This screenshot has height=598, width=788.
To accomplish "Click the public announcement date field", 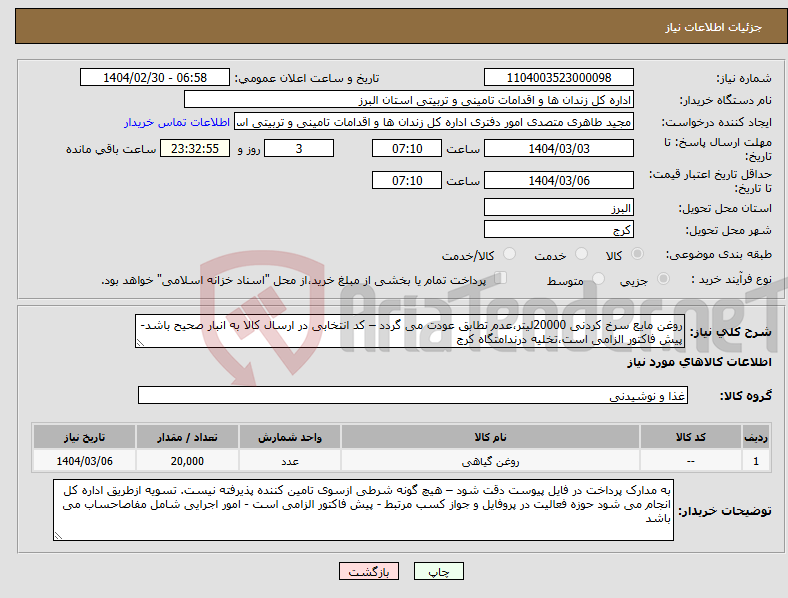I will pyautogui.click(x=155, y=77).
